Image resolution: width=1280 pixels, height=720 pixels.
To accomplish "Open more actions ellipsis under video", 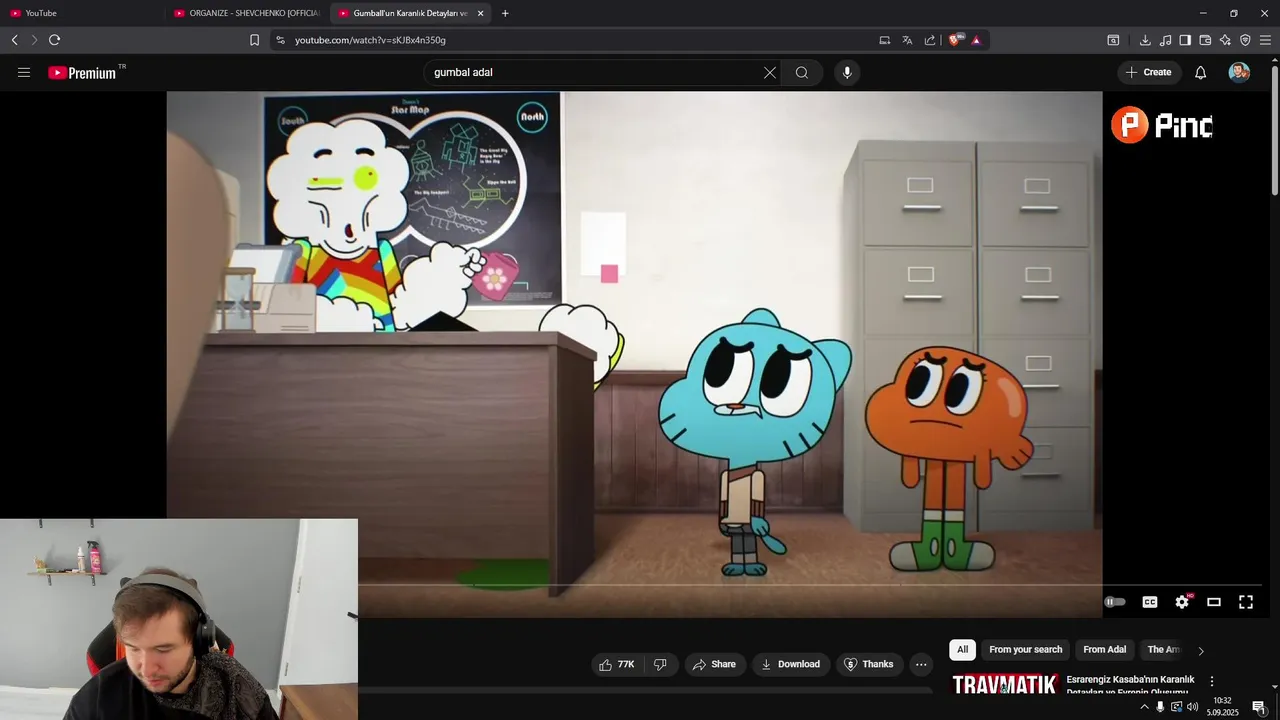I will pos(921,664).
